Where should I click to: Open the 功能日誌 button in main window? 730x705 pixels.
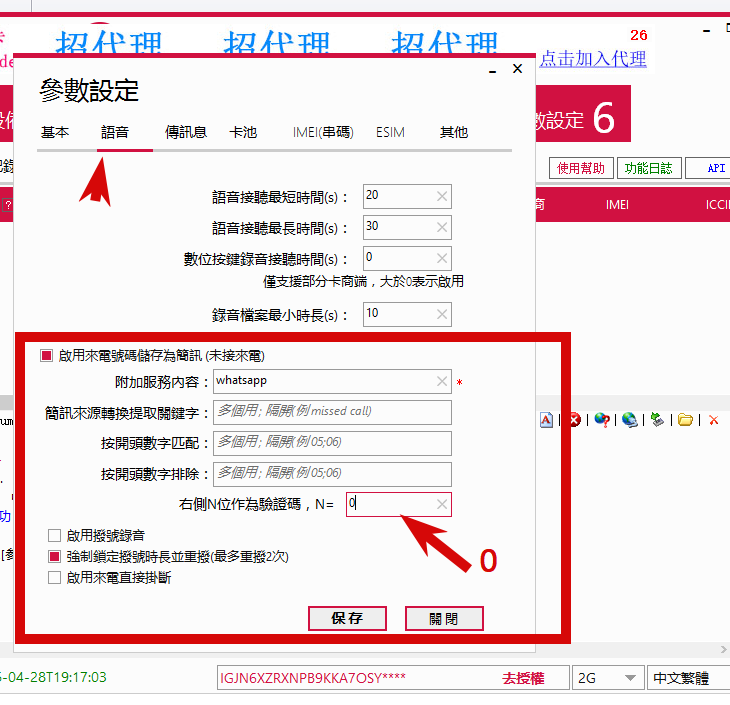649,168
